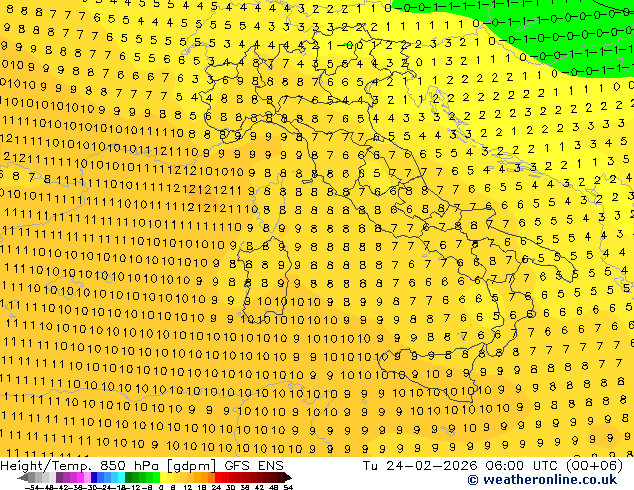634x490 pixels.
Task: Click the '(00+06)' forecast offset label
Action: tap(594, 466)
